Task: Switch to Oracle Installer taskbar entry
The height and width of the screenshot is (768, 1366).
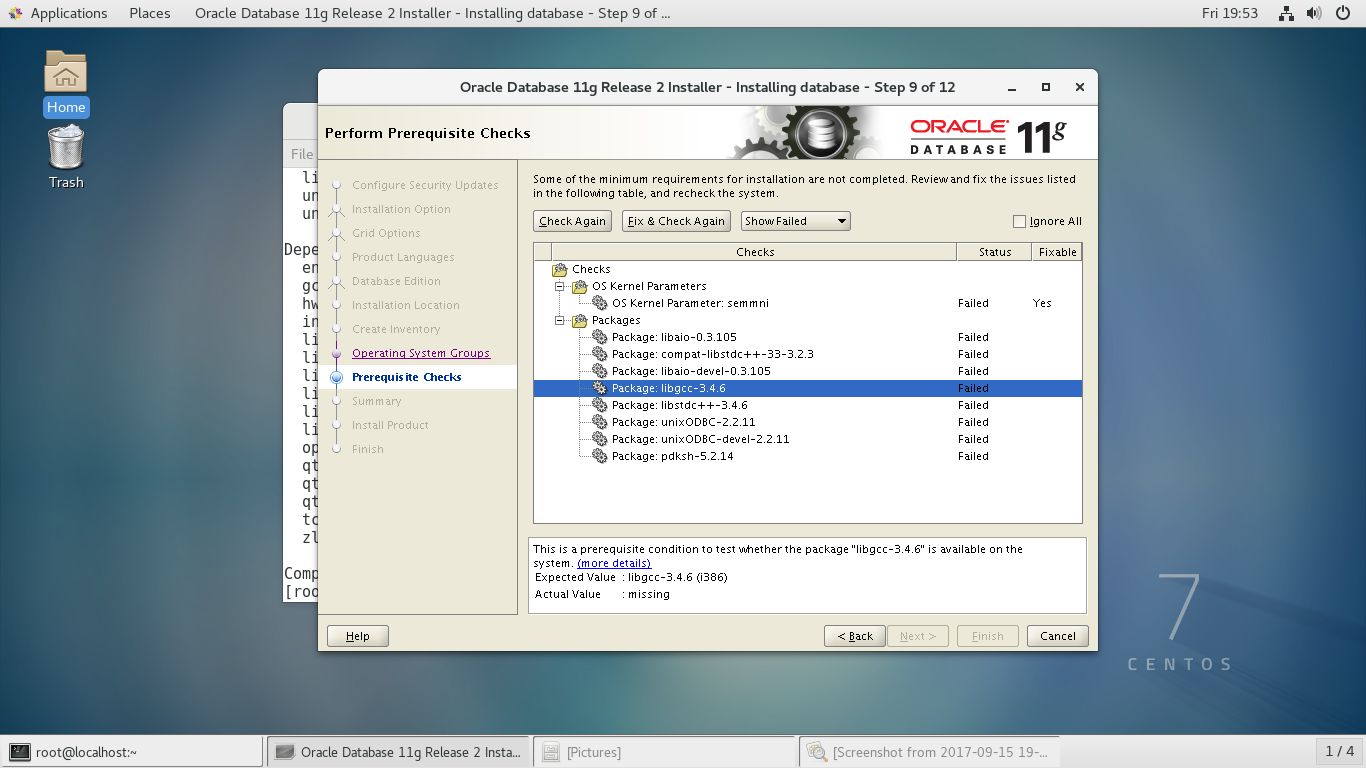Action: point(398,752)
